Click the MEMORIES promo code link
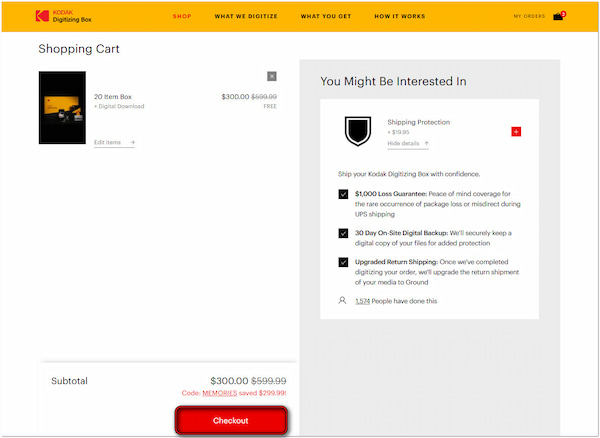The image size is (600, 438). (x=220, y=393)
